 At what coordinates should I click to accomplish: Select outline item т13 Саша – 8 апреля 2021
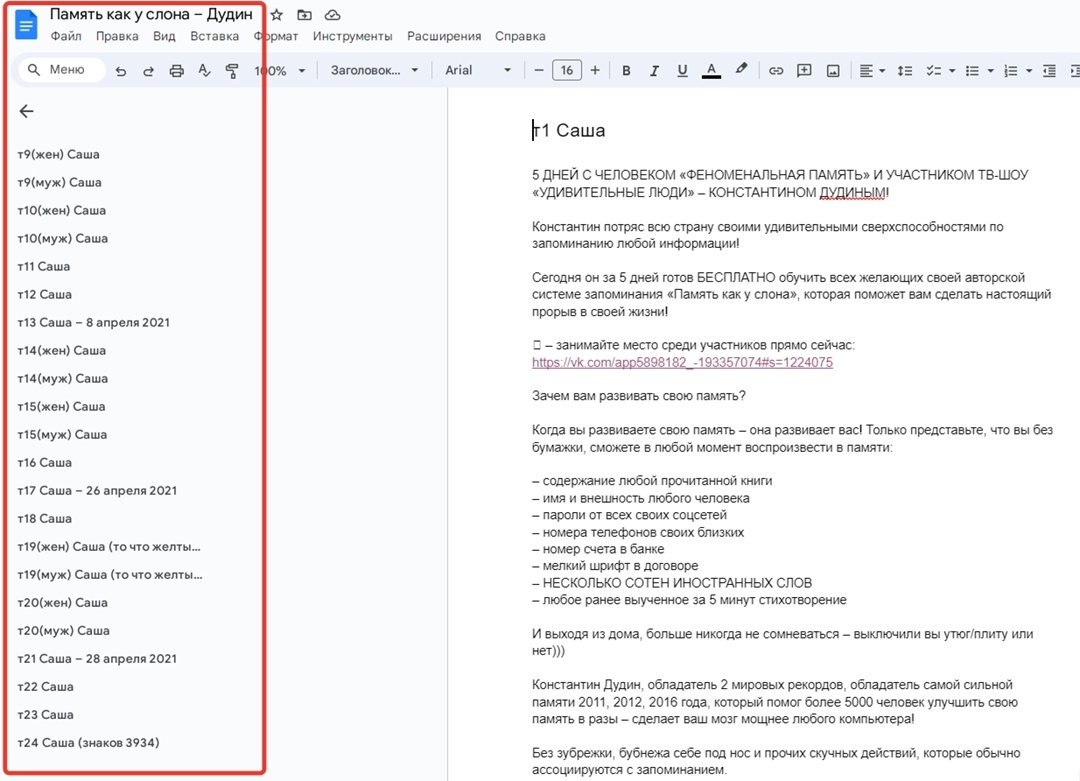pyautogui.click(x=94, y=322)
